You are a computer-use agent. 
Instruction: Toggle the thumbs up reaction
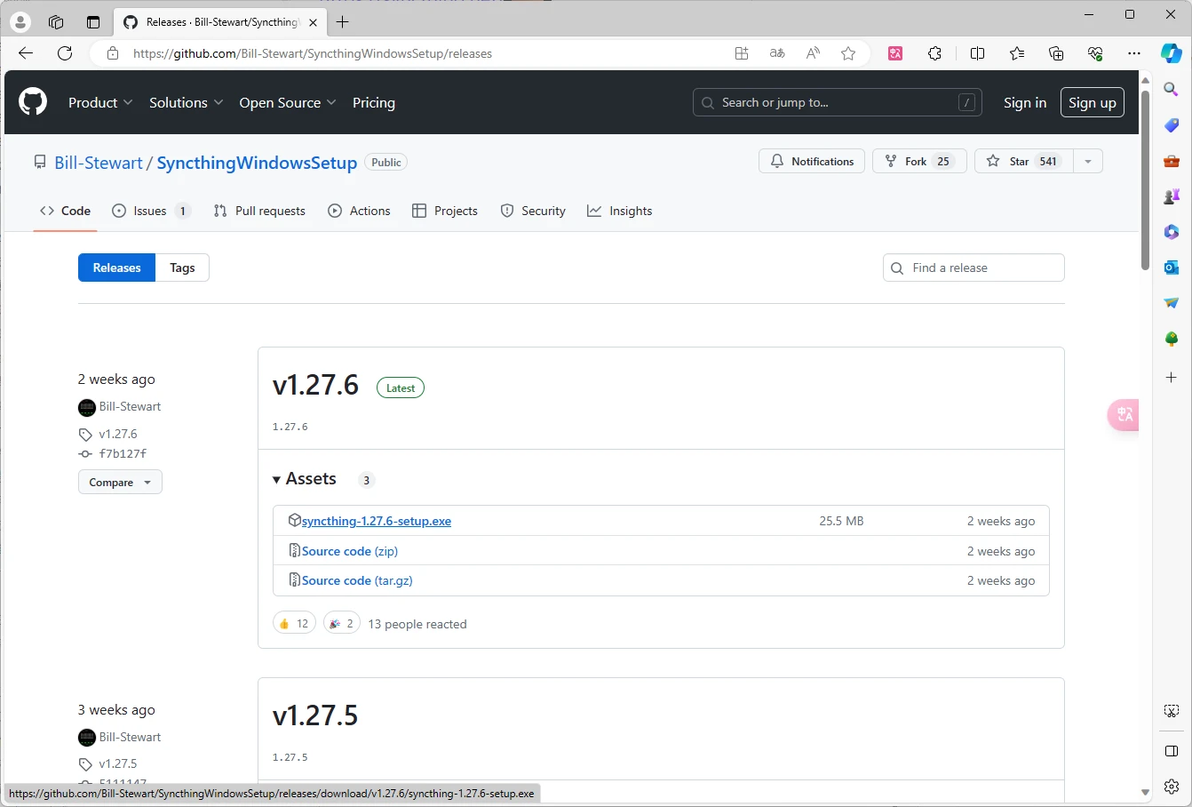click(294, 624)
